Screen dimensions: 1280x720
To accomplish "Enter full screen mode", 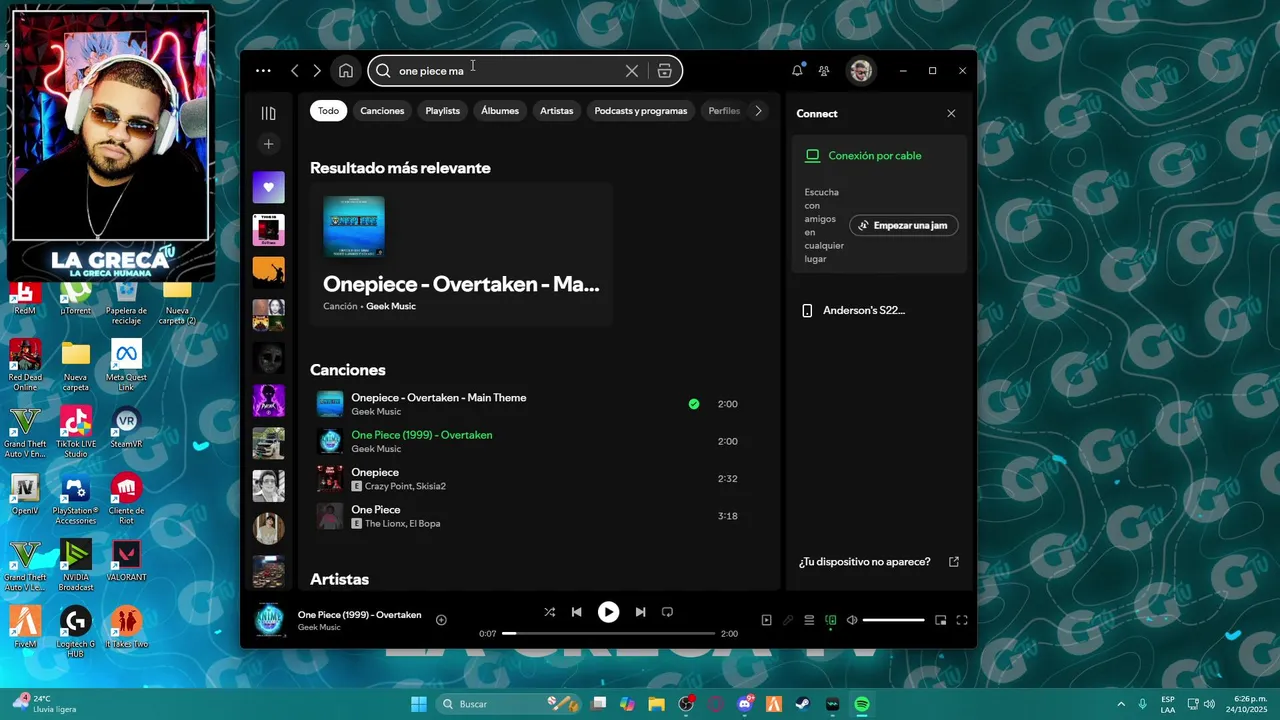I will coord(962,620).
